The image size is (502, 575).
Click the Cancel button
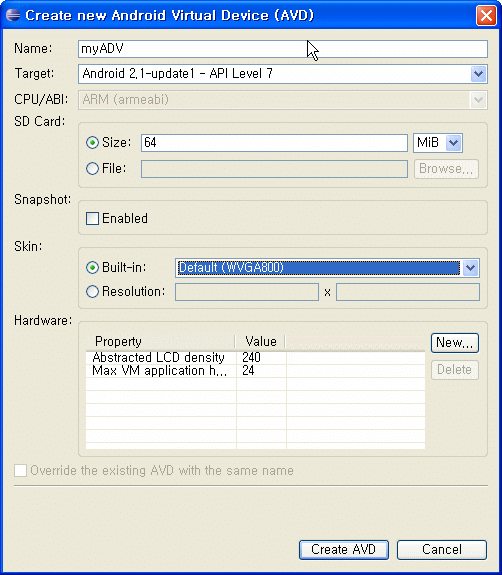click(x=442, y=549)
